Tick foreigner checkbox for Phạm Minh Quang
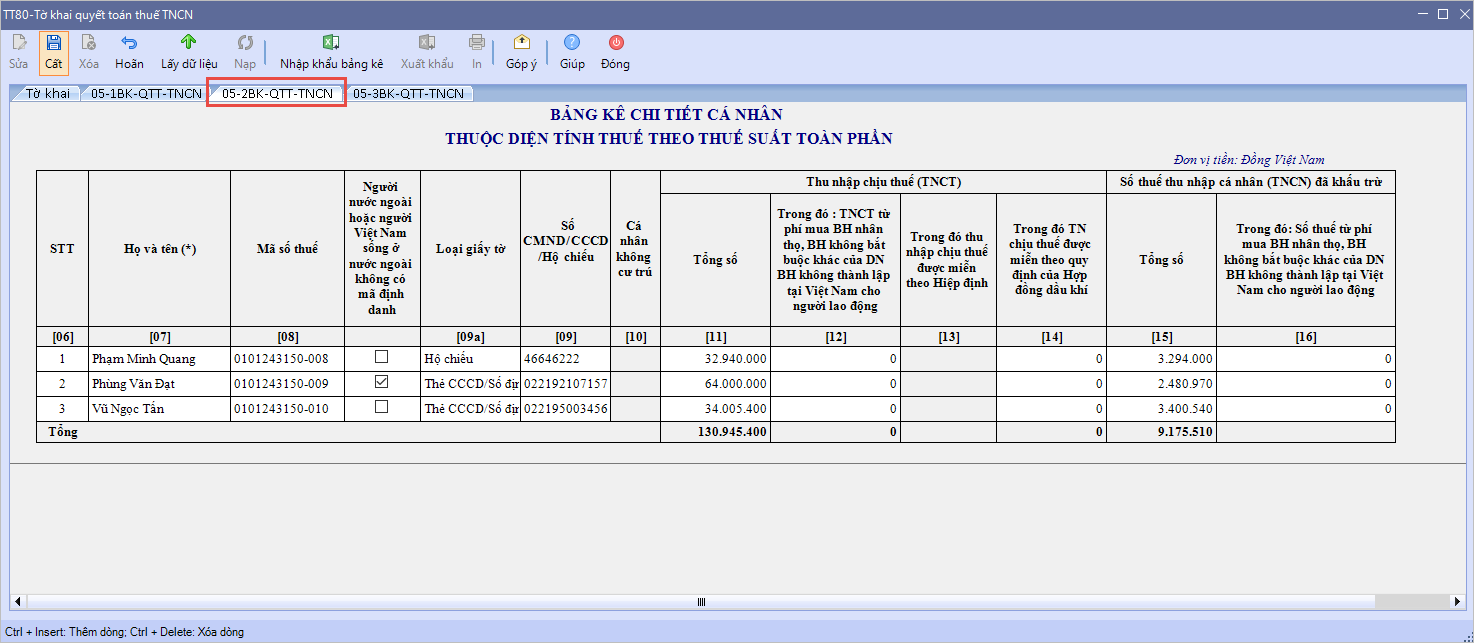 (381, 358)
